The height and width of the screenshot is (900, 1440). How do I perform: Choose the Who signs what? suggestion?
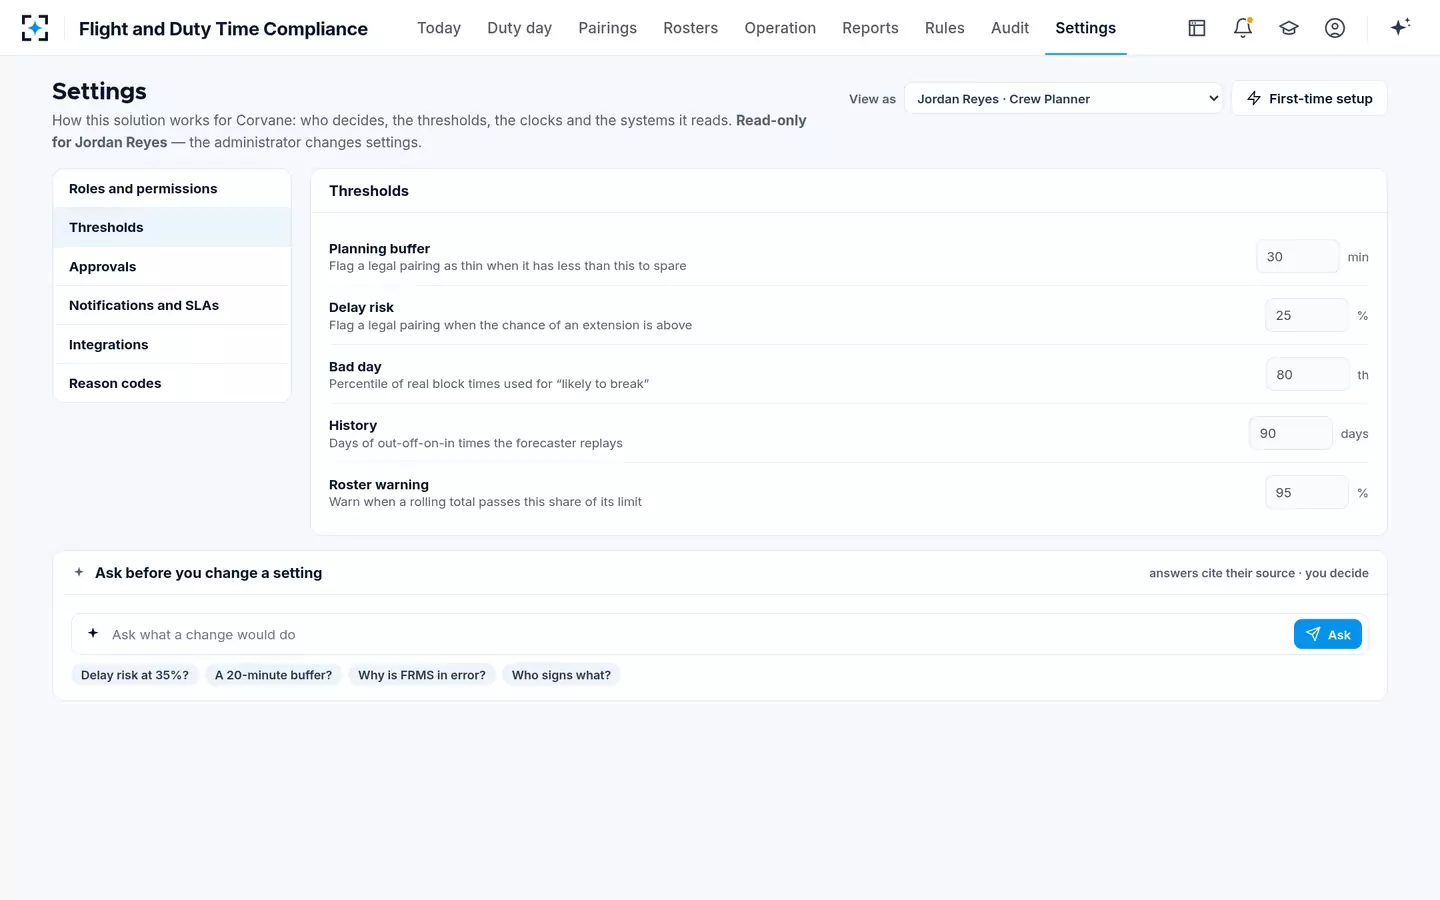pos(561,675)
